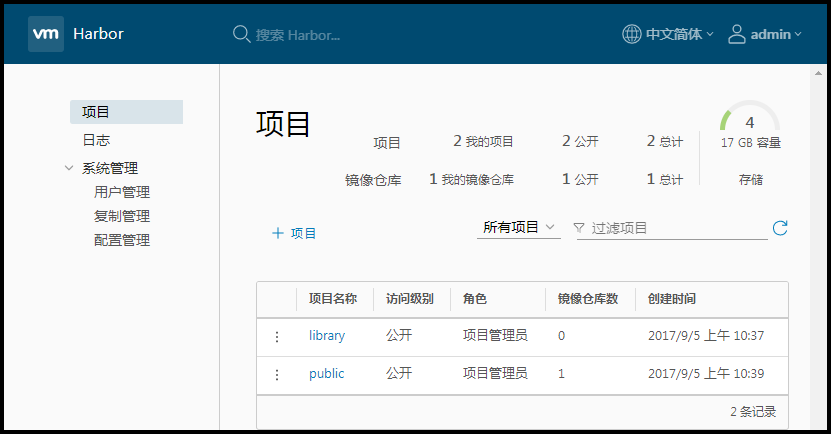831x434 pixels.
Task: Open 用户管理 in the sidebar
Action: tap(122, 192)
